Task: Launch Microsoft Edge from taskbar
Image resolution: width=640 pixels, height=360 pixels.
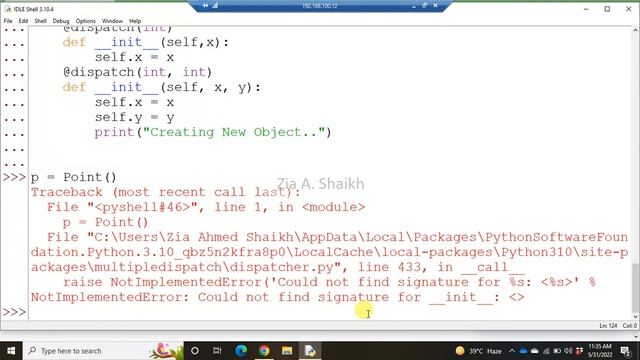Action: 241,351
